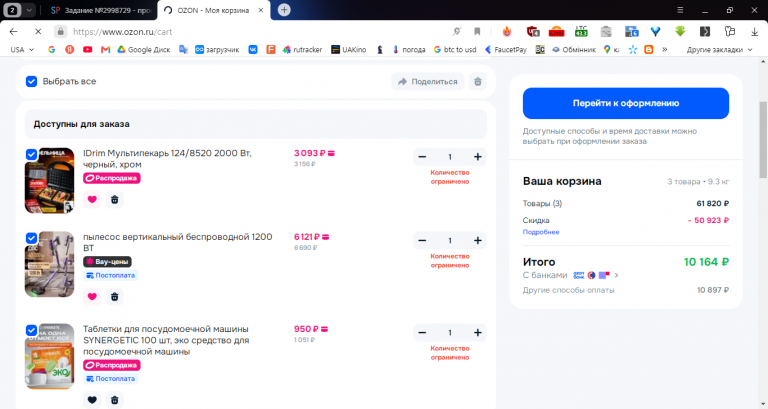The height and width of the screenshot is (409, 768).
Task: Open the YouTube bookmark icon
Action: coord(88,49)
